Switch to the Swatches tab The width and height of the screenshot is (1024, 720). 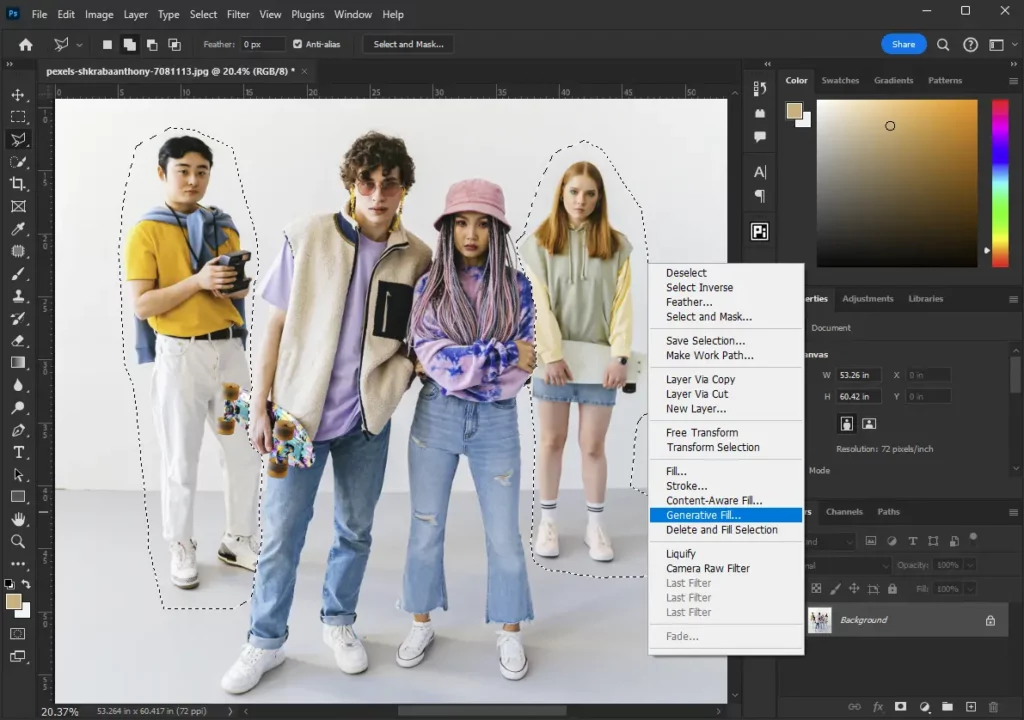click(840, 80)
